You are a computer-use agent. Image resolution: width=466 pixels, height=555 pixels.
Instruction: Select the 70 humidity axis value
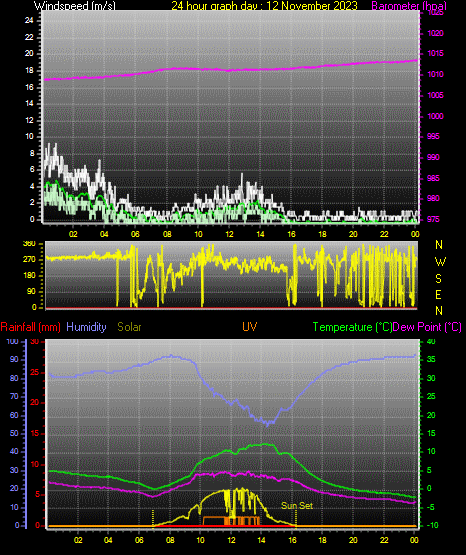14,396
